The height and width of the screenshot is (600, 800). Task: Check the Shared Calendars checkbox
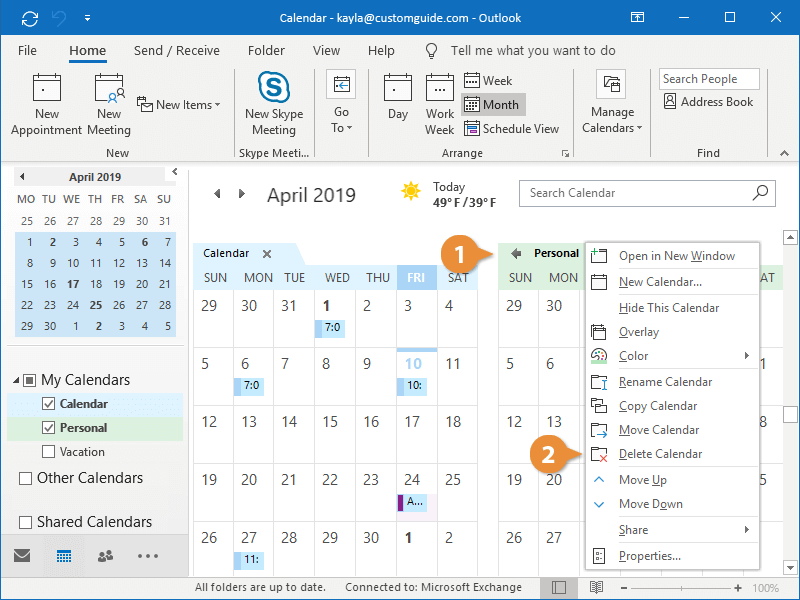point(25,522)
